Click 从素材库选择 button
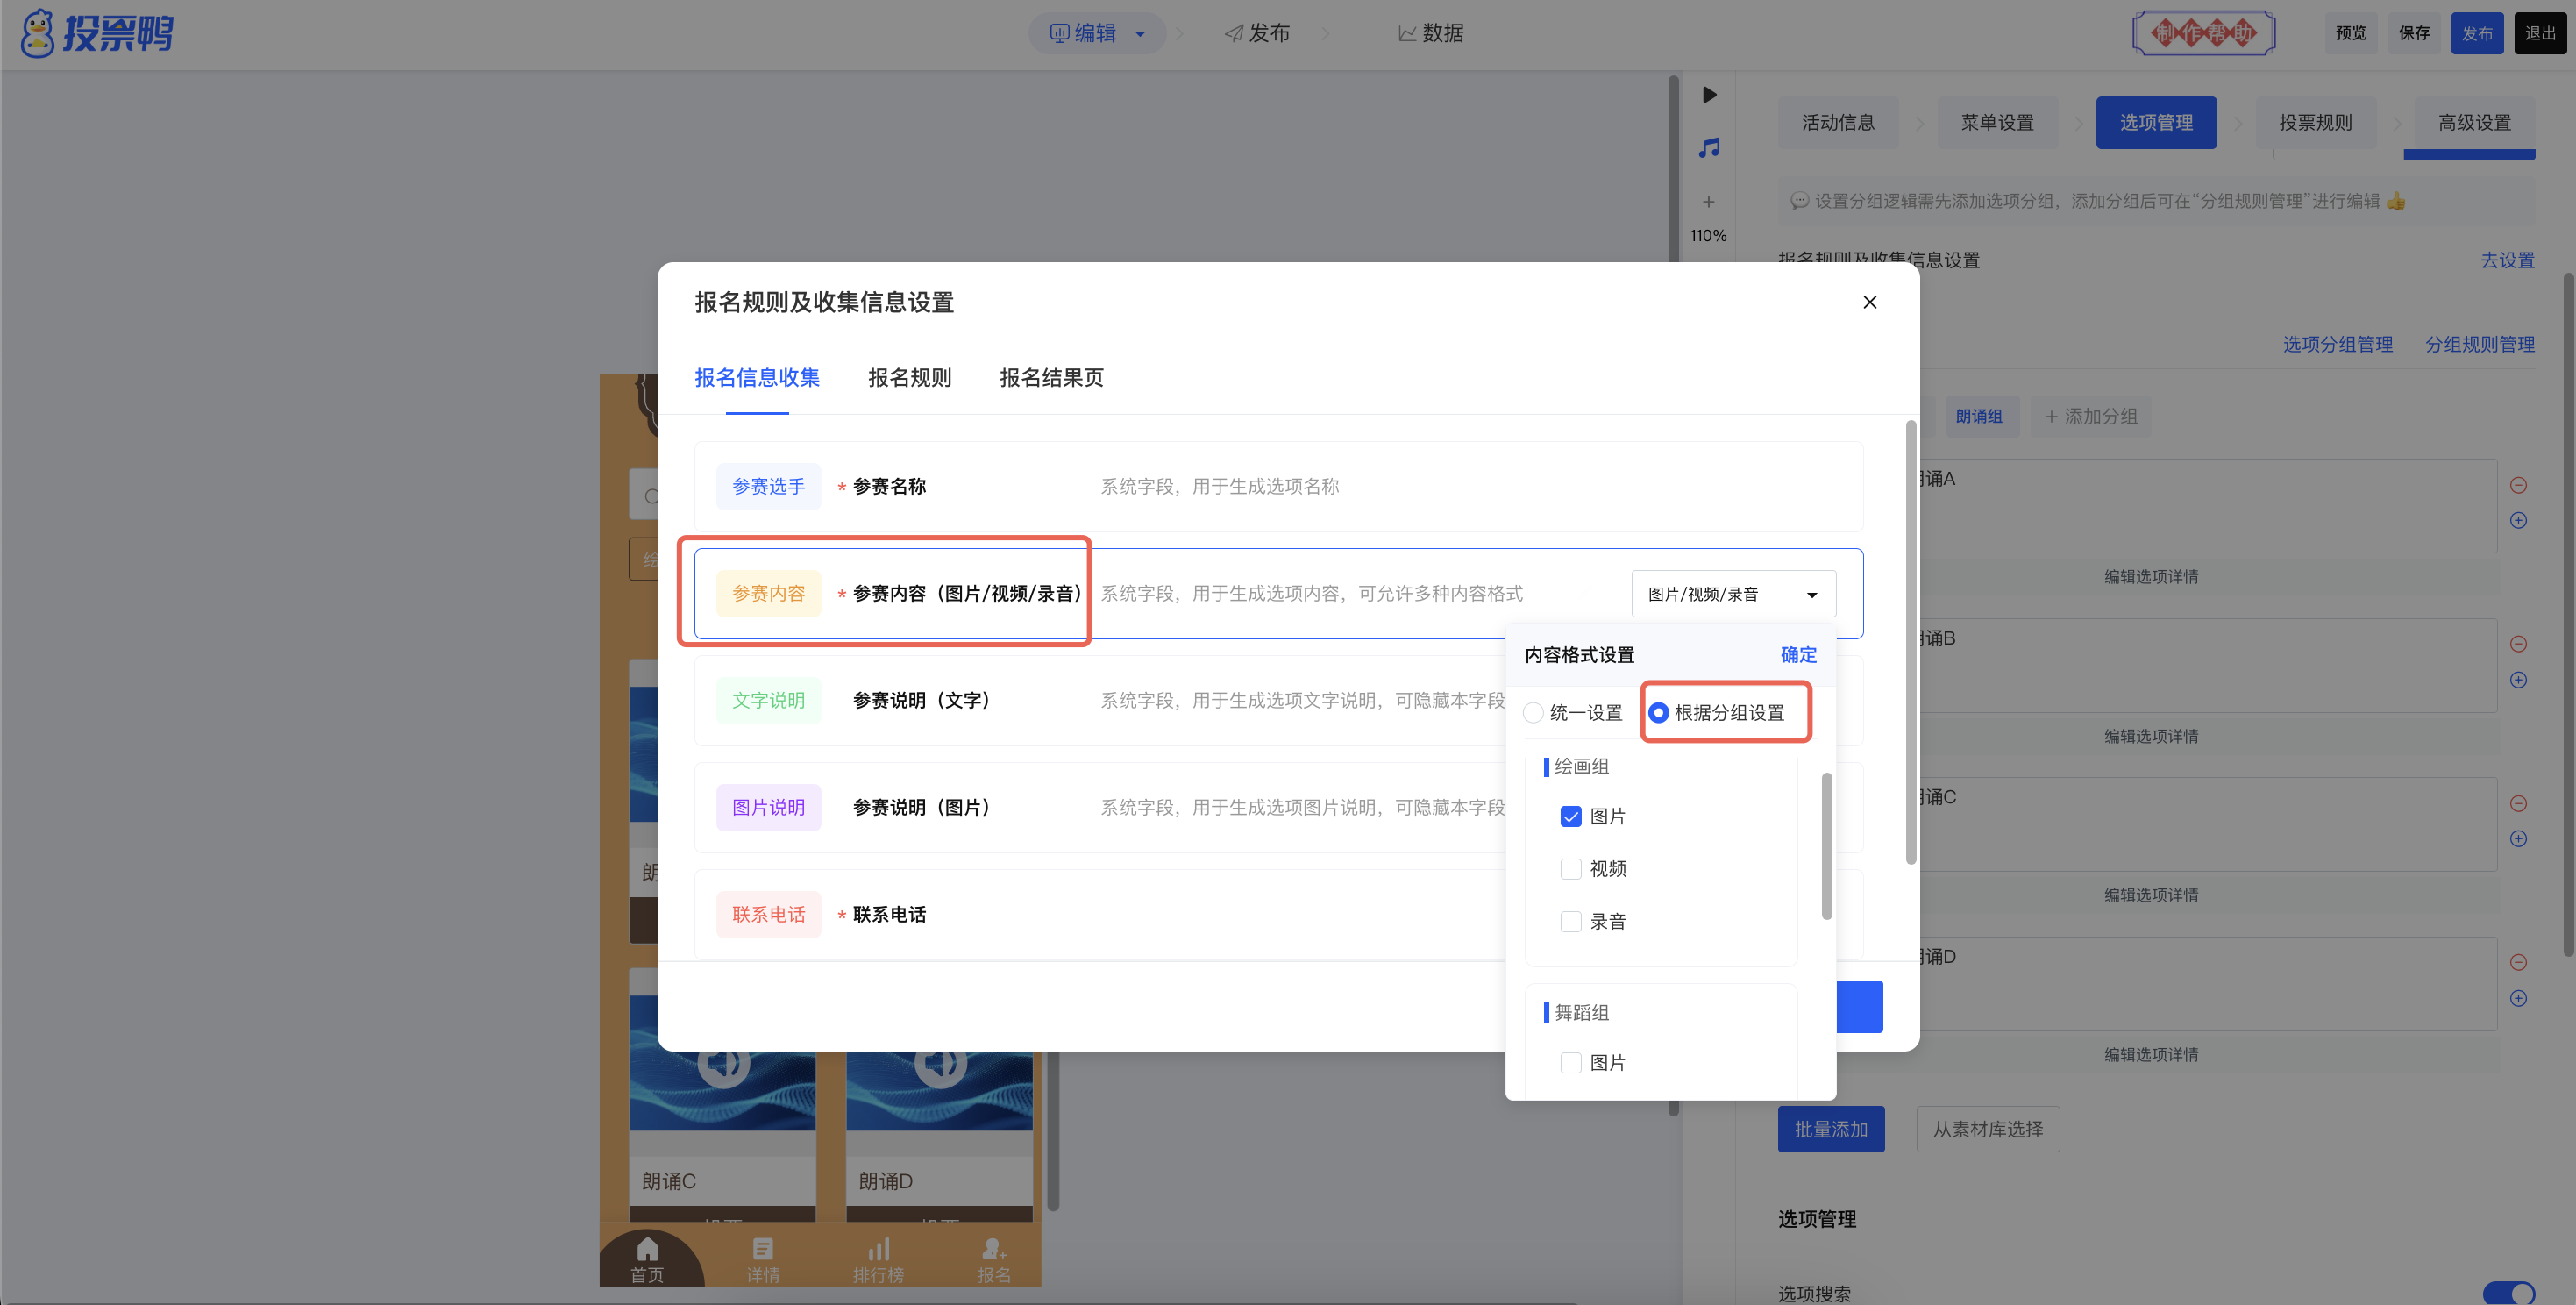This screenshot has width=2576, height=1305. (1988, 1129)
